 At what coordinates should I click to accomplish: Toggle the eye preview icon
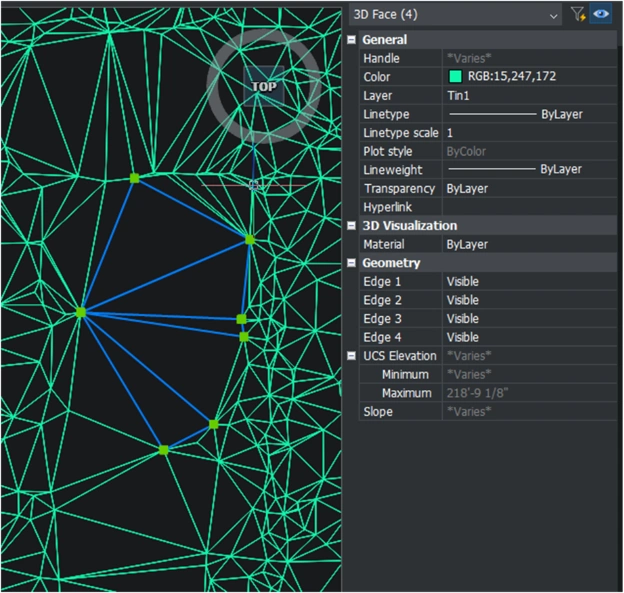(x=601, y=14)
